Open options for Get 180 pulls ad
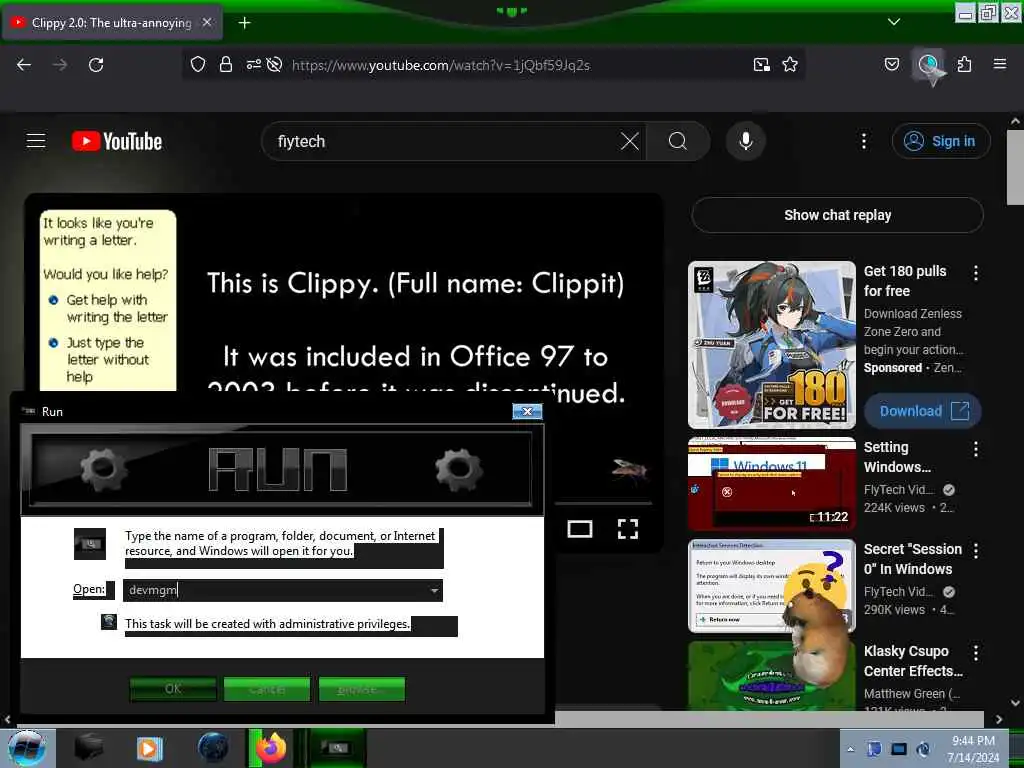Image resolution: width=1024 pixels, height=768 pixels. coord(976,273)
